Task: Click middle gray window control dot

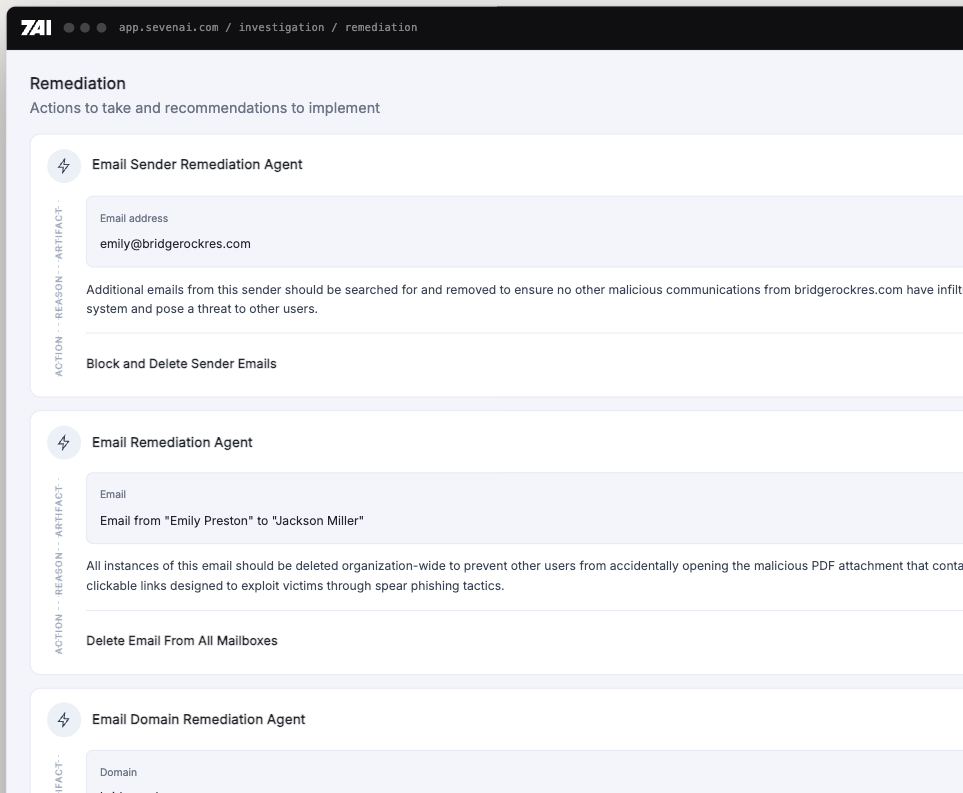Action: [85, 28]
